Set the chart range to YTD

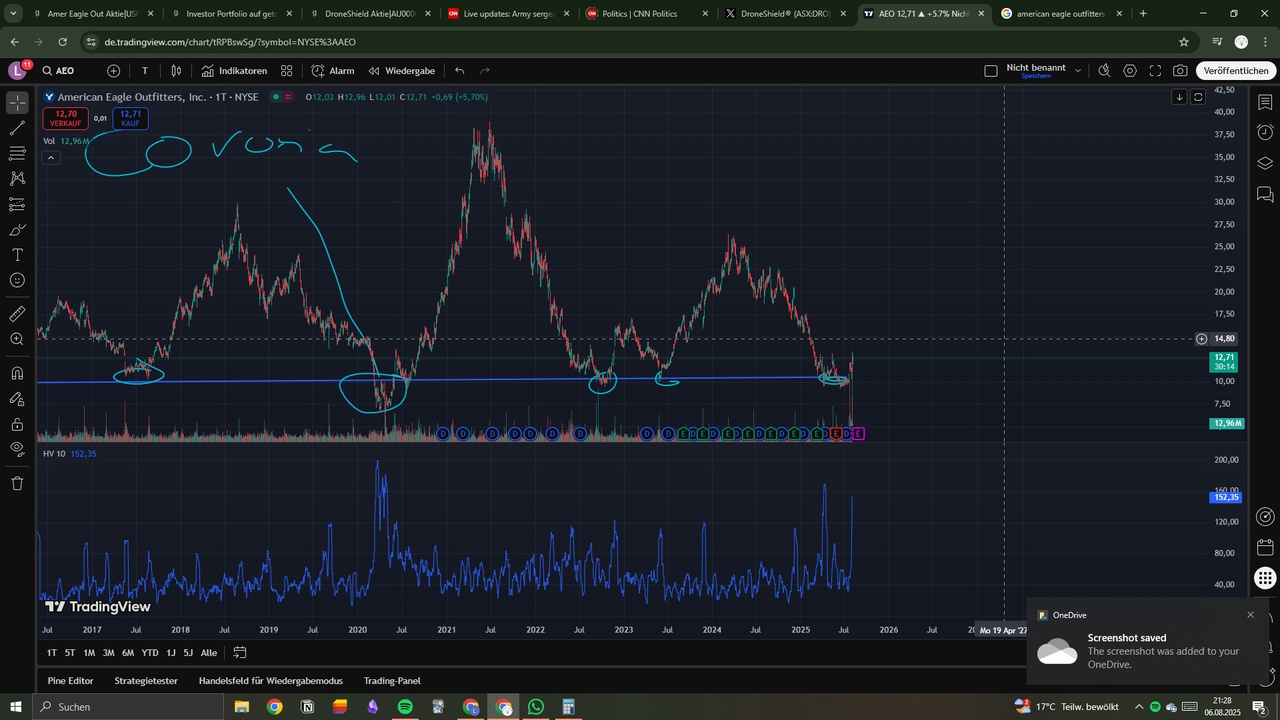[x=150, y=653]
